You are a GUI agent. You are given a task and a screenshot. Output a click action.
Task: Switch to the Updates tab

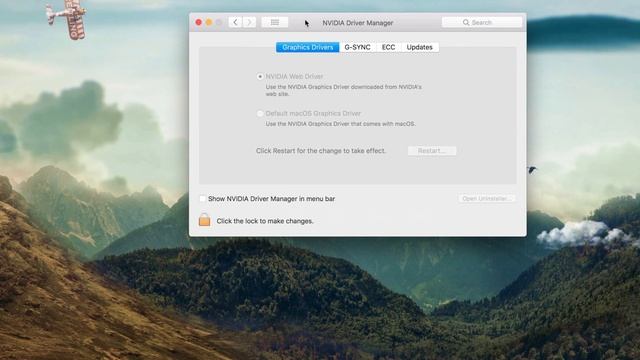[420, 47]
